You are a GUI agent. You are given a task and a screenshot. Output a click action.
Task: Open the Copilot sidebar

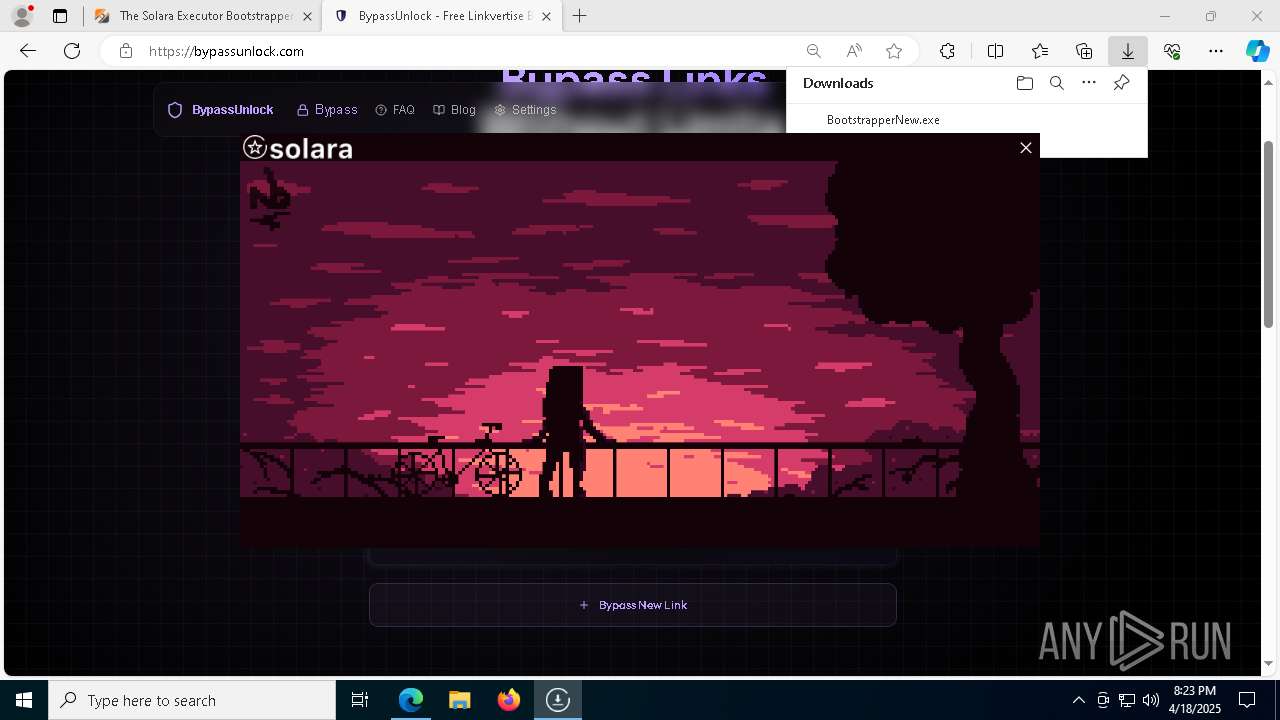coord(1258,51)
